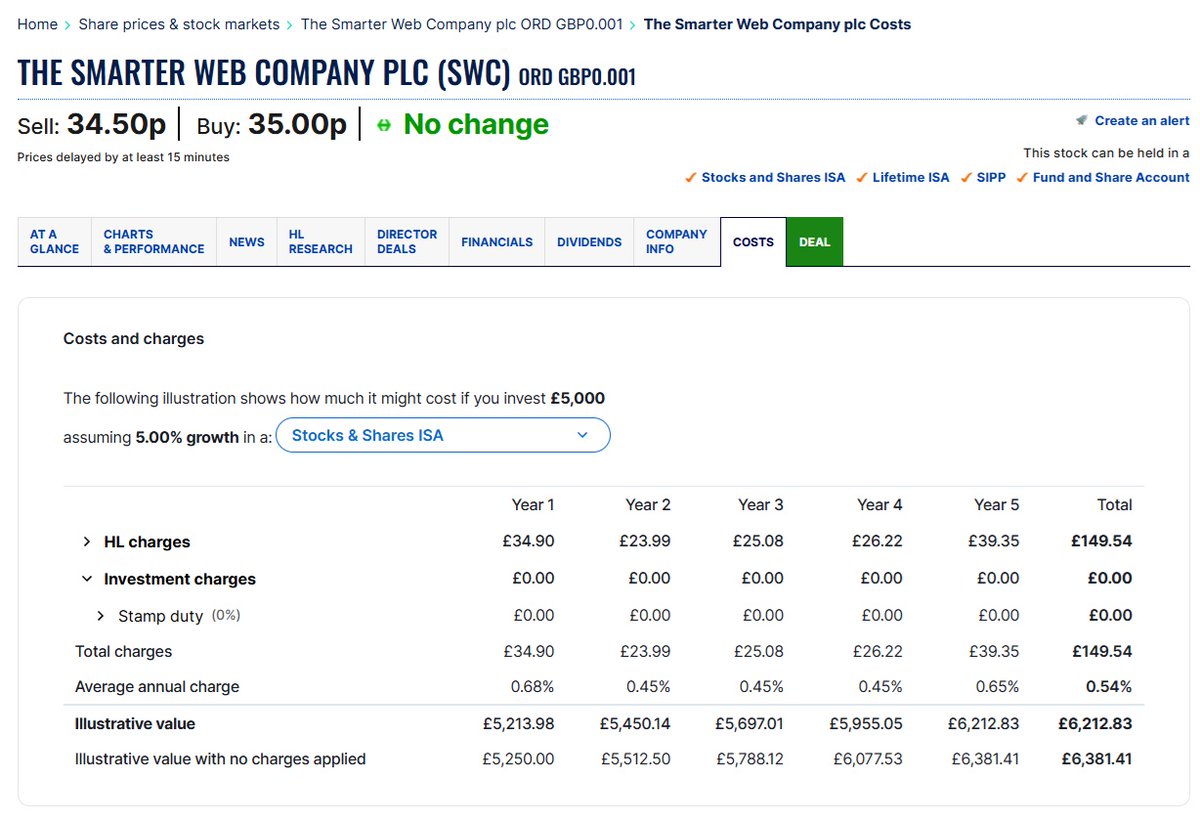This screenshot has height=823, width=1200.
Task: Expand the HL charges row
Action: click(87, 541)
